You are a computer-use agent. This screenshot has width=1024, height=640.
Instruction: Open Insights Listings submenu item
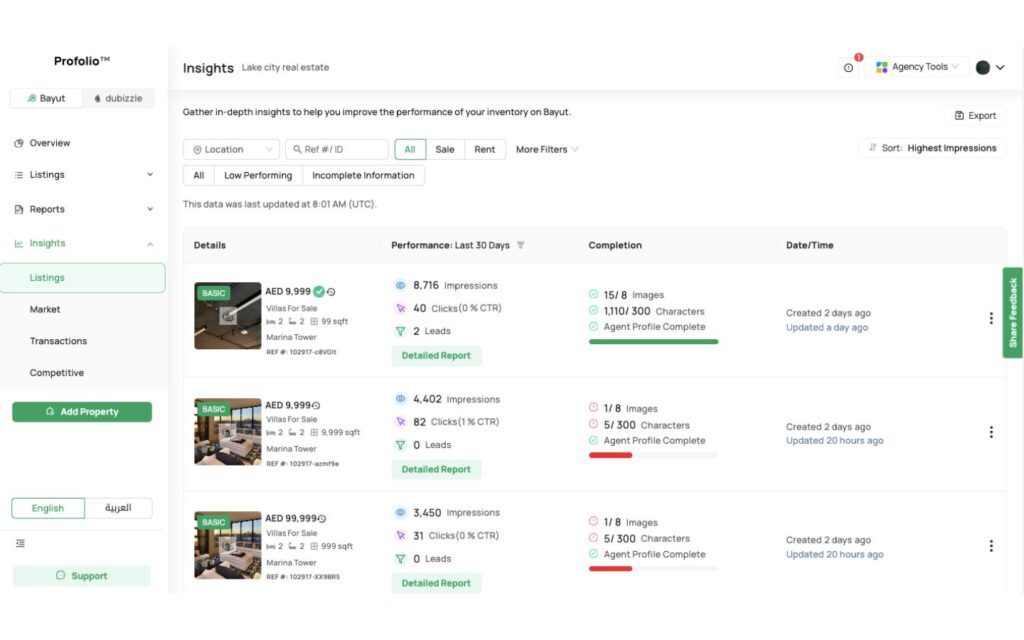pyautogui.click(x=83, y=278)
